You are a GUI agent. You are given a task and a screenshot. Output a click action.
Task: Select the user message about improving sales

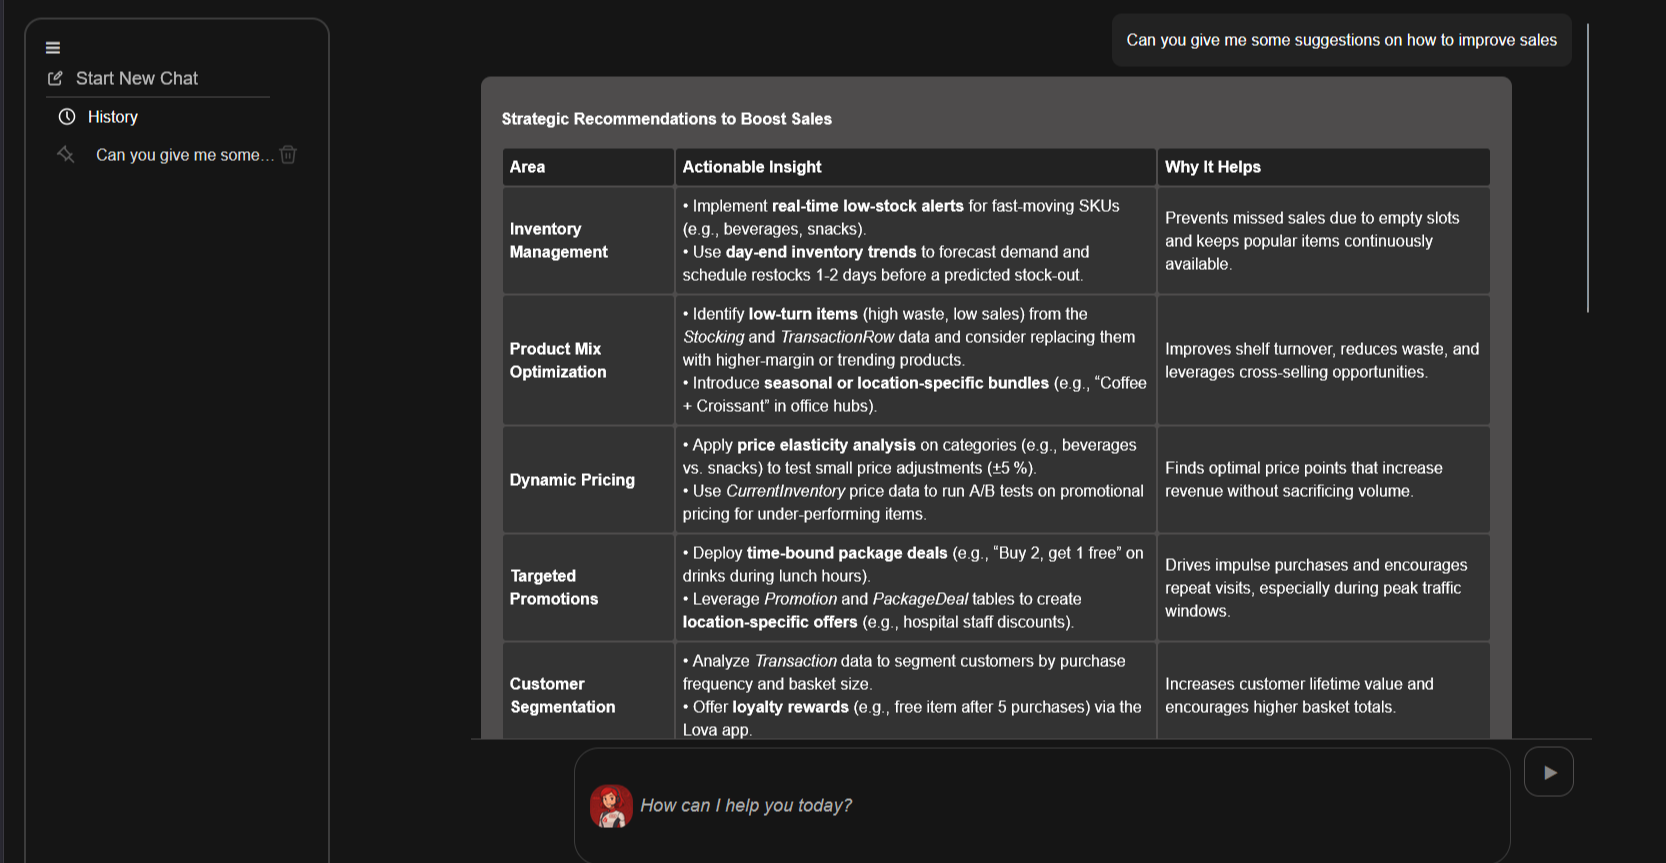coord(1341,40)
